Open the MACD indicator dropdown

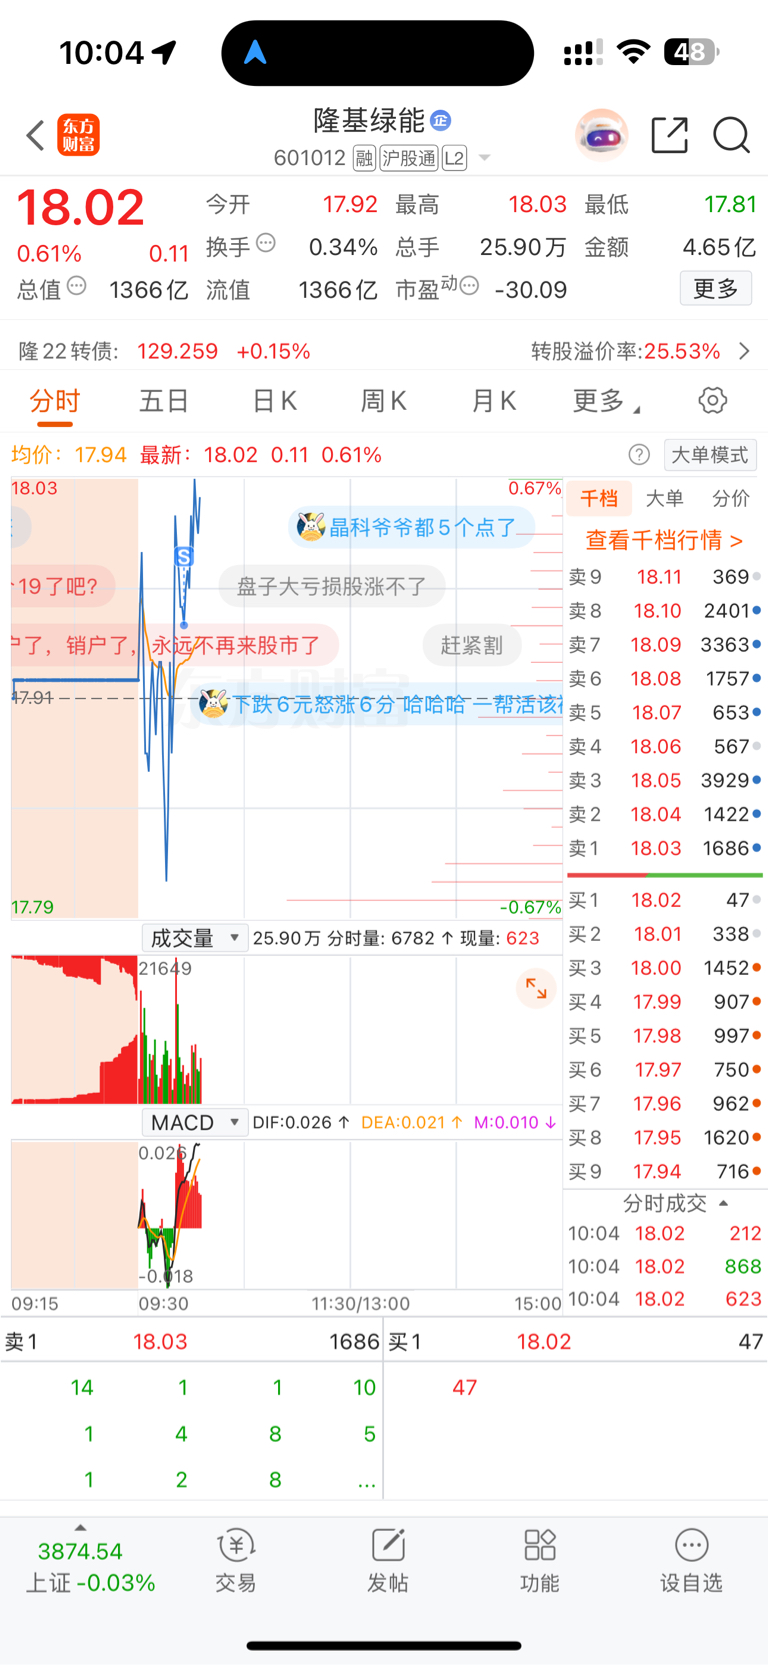pos(194,1122)
